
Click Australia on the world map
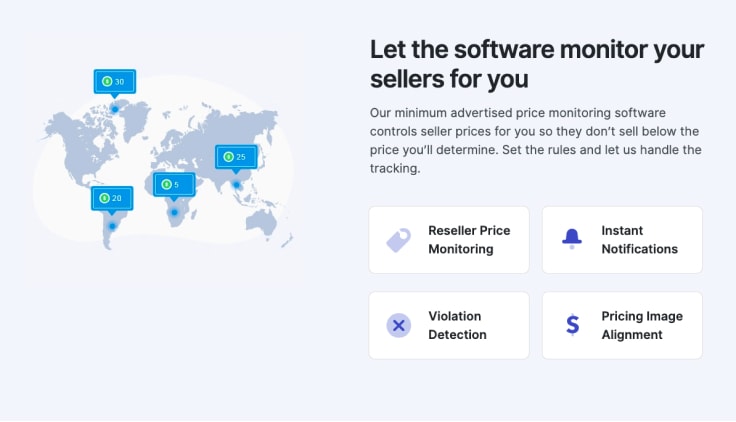tap(264, 220)
